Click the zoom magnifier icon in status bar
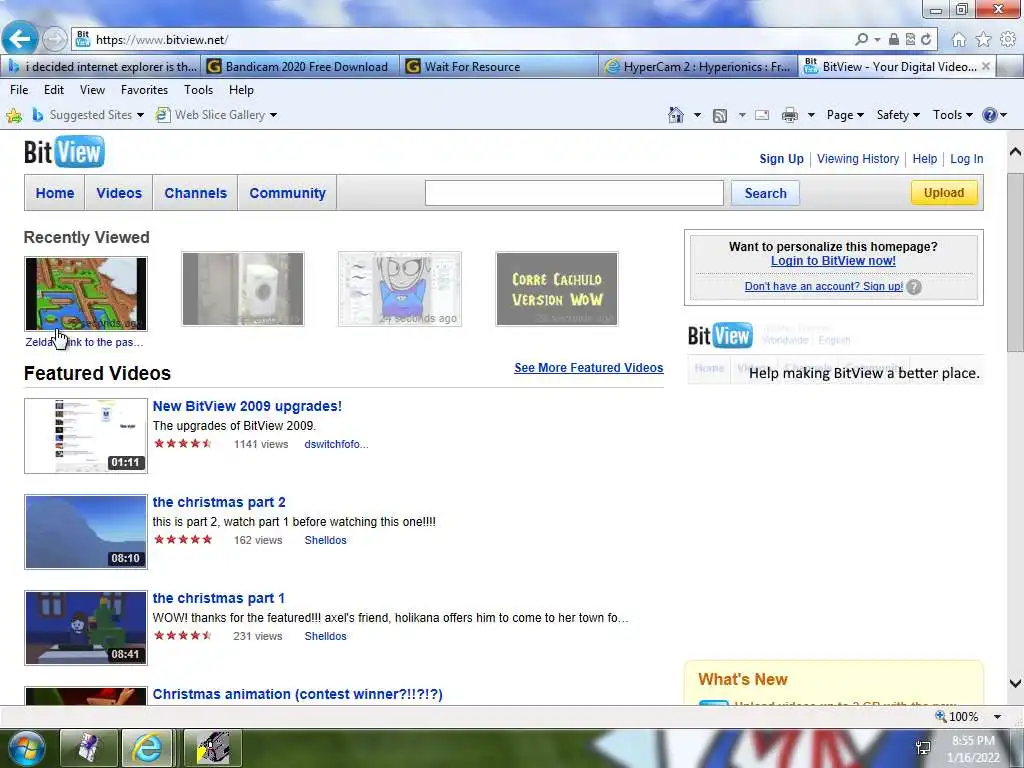This screenshot has width=1024, height=768. [x=940, y=716]
